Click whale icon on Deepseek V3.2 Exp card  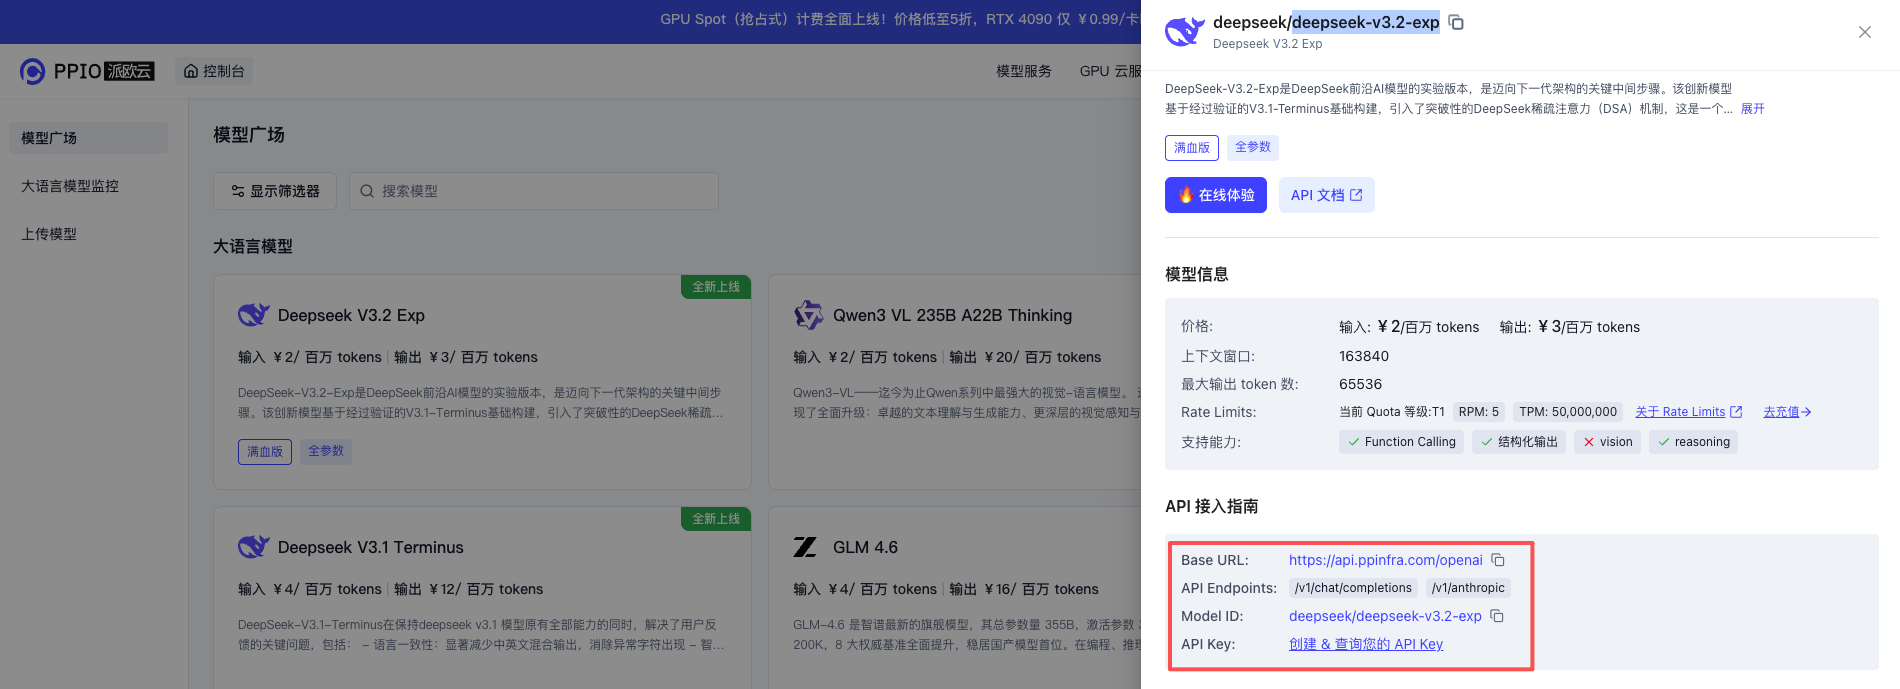pyautogui.click(x=254, y=315)
